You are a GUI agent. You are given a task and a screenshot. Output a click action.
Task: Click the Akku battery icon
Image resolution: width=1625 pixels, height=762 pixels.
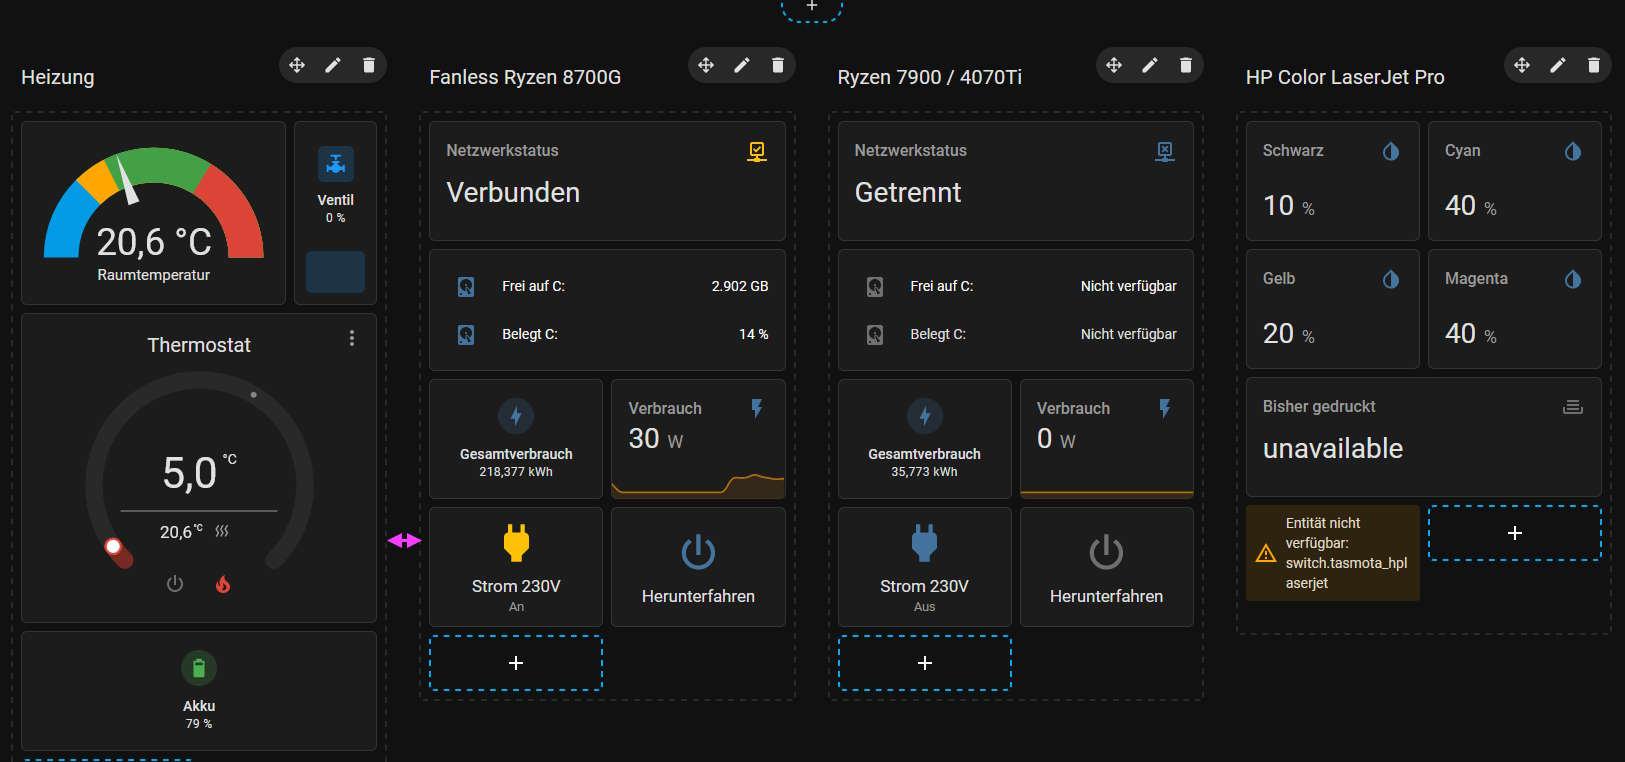tap(199, 668)
